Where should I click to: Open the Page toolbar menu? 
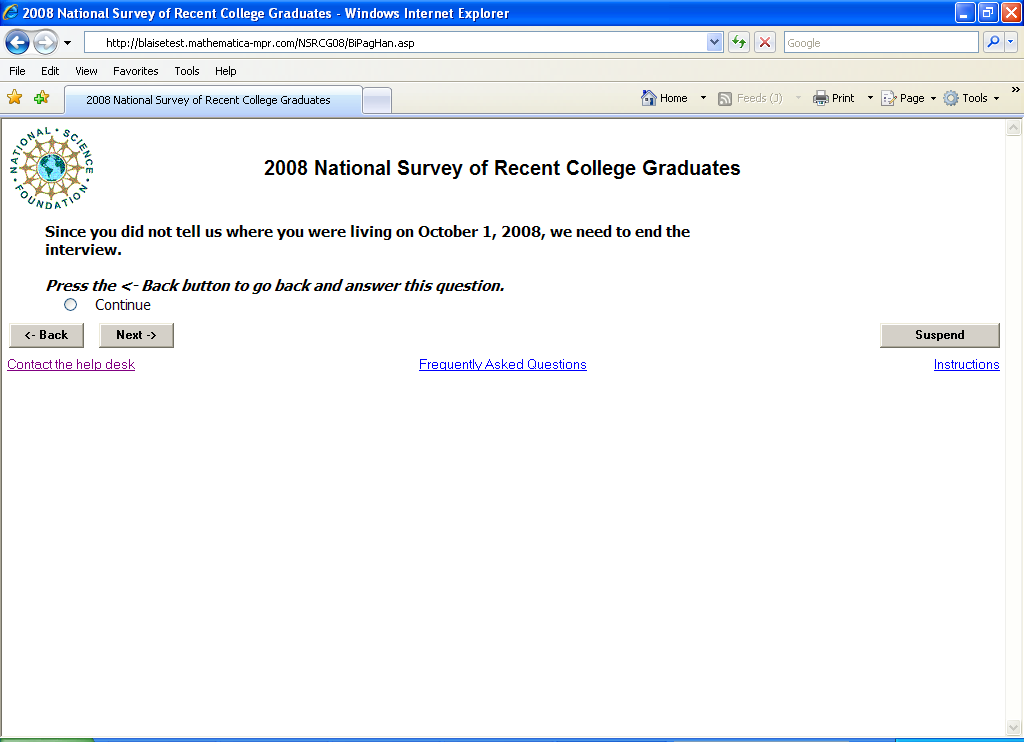point(908,98)
